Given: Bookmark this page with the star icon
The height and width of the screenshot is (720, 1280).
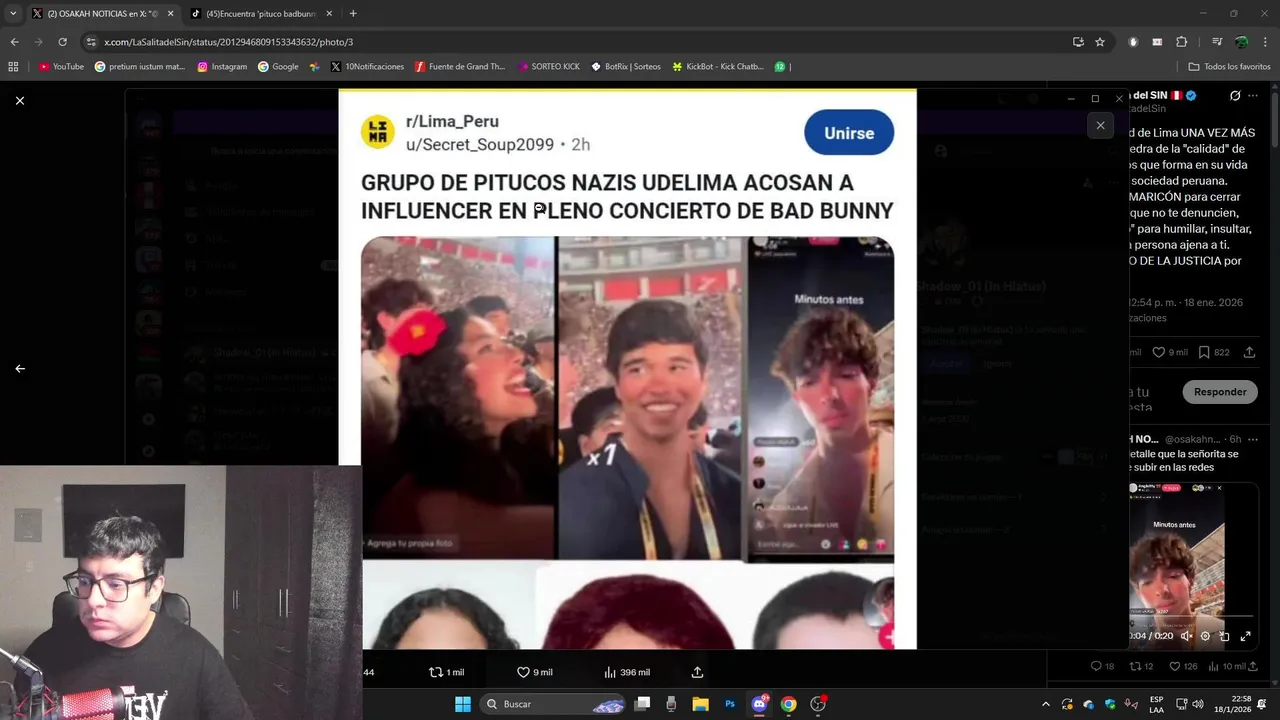Looking at the screenshot, I should point(1100,42).
